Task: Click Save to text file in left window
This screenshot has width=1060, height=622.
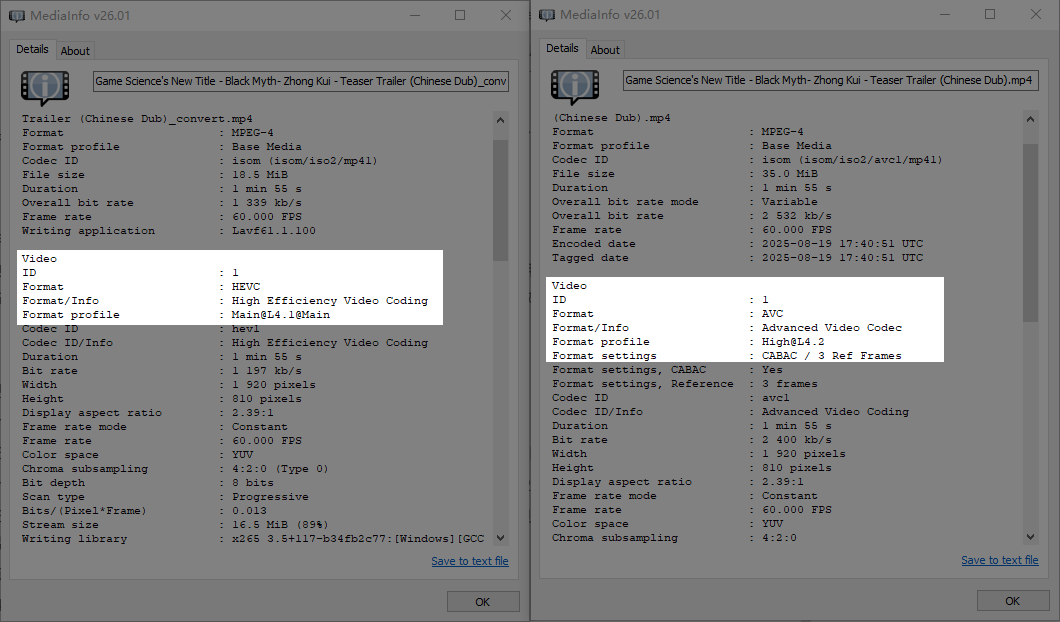Action: click(x=470, y=561)
